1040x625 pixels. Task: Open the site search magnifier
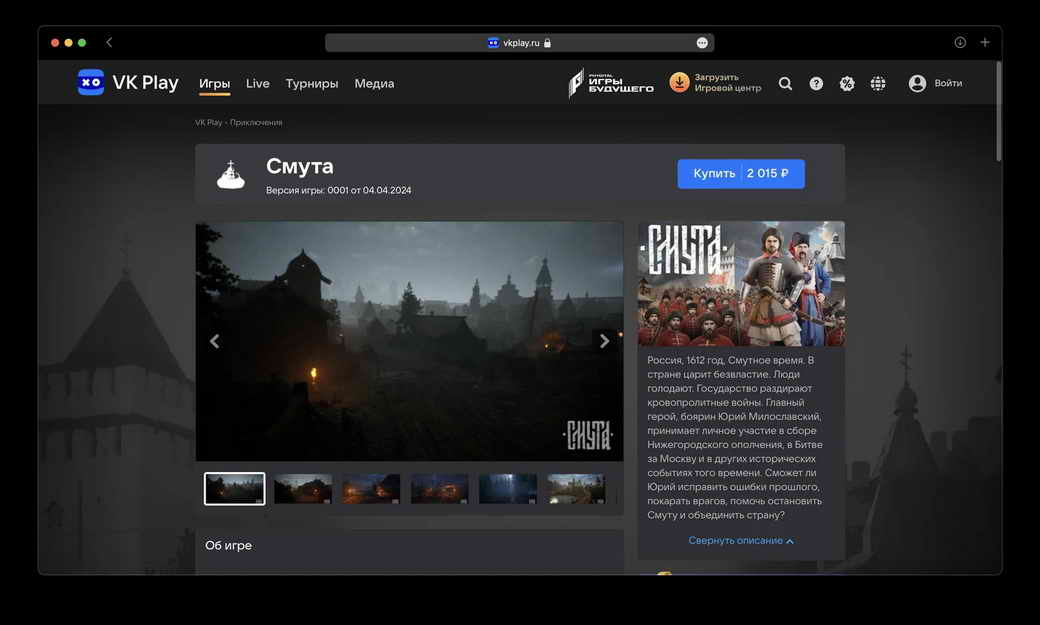tap(785, 84)
